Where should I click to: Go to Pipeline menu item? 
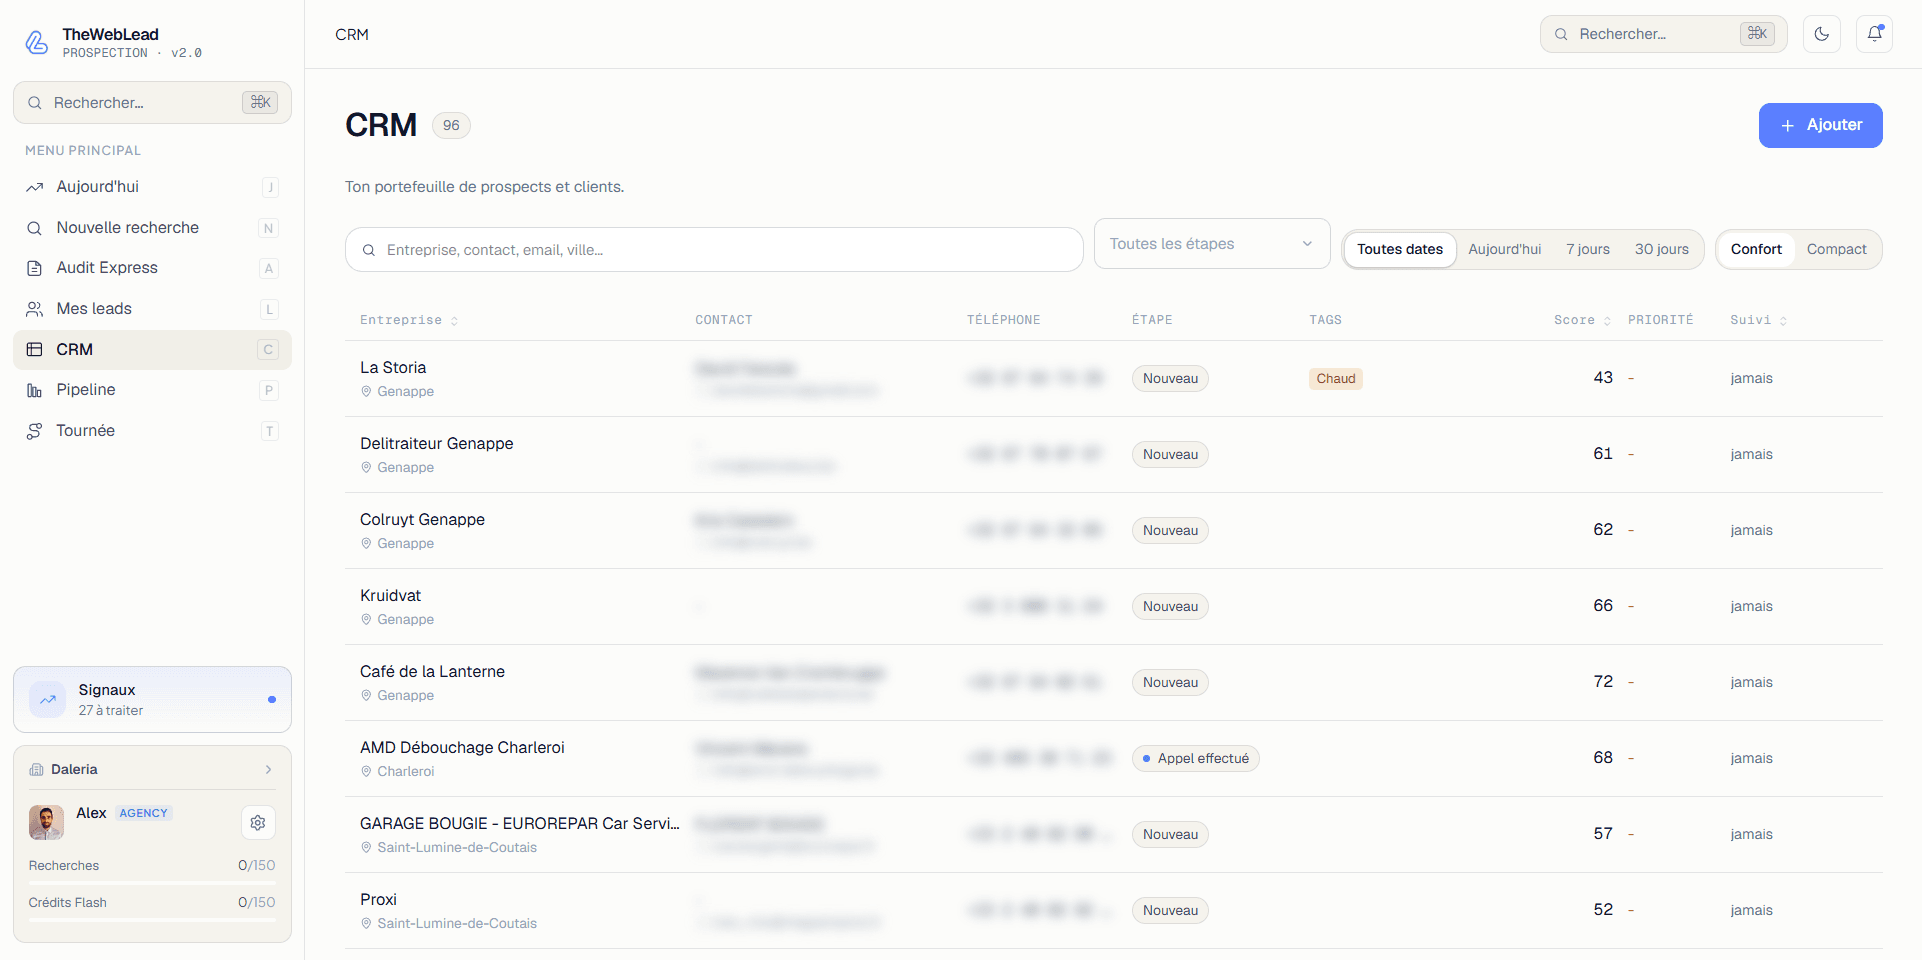tap(152, 390)
